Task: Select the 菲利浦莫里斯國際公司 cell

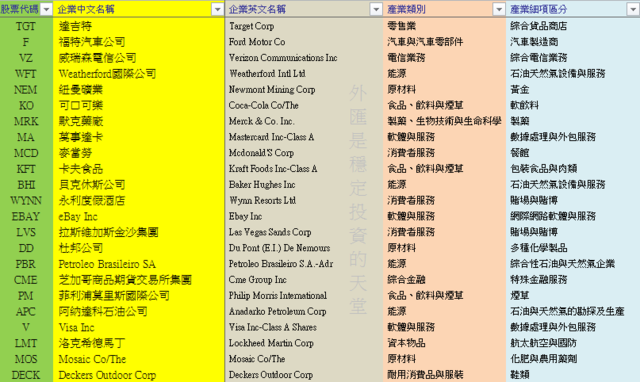Action: pos(139,295)
